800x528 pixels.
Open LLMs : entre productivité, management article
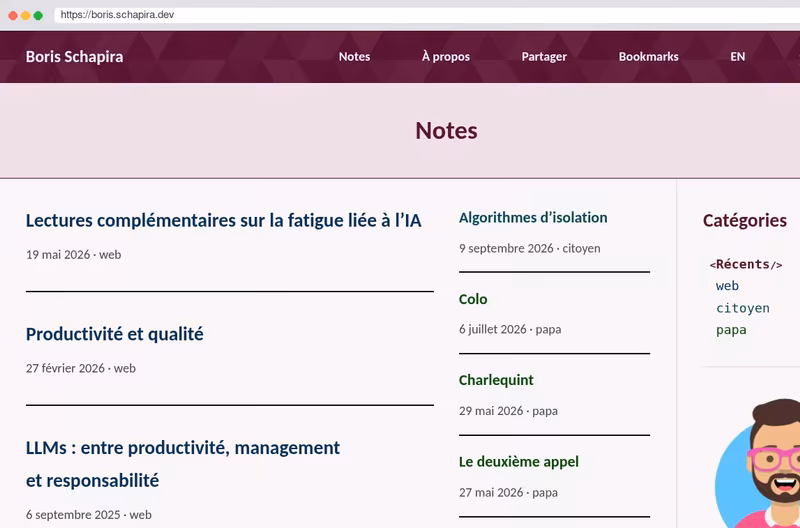click(x=183, y=464)
